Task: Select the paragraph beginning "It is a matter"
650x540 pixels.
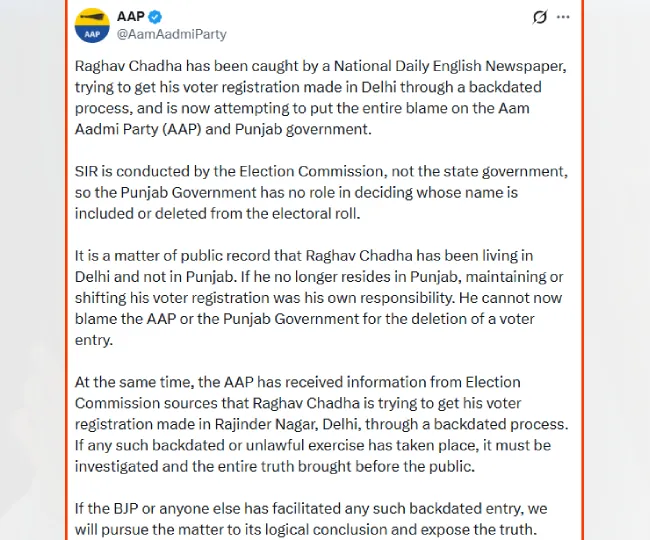Action: pyautogui.click(x=319, y=298)
